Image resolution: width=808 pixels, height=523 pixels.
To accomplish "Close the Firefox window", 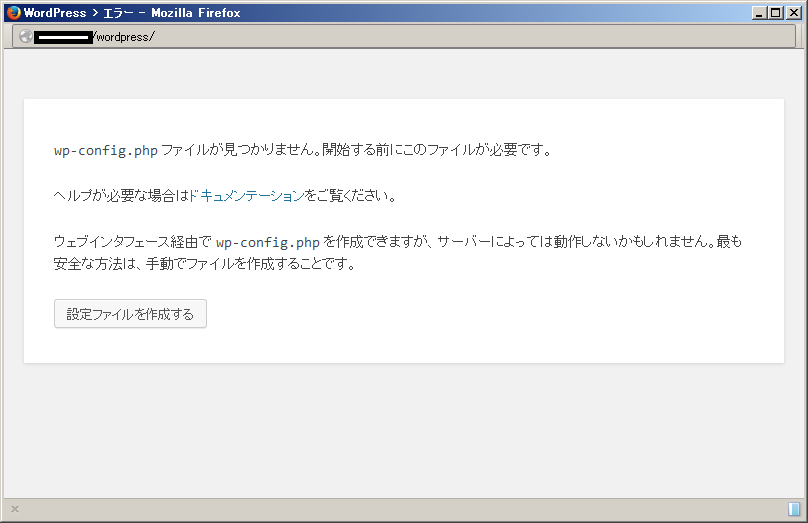I will tap(794, 13).
